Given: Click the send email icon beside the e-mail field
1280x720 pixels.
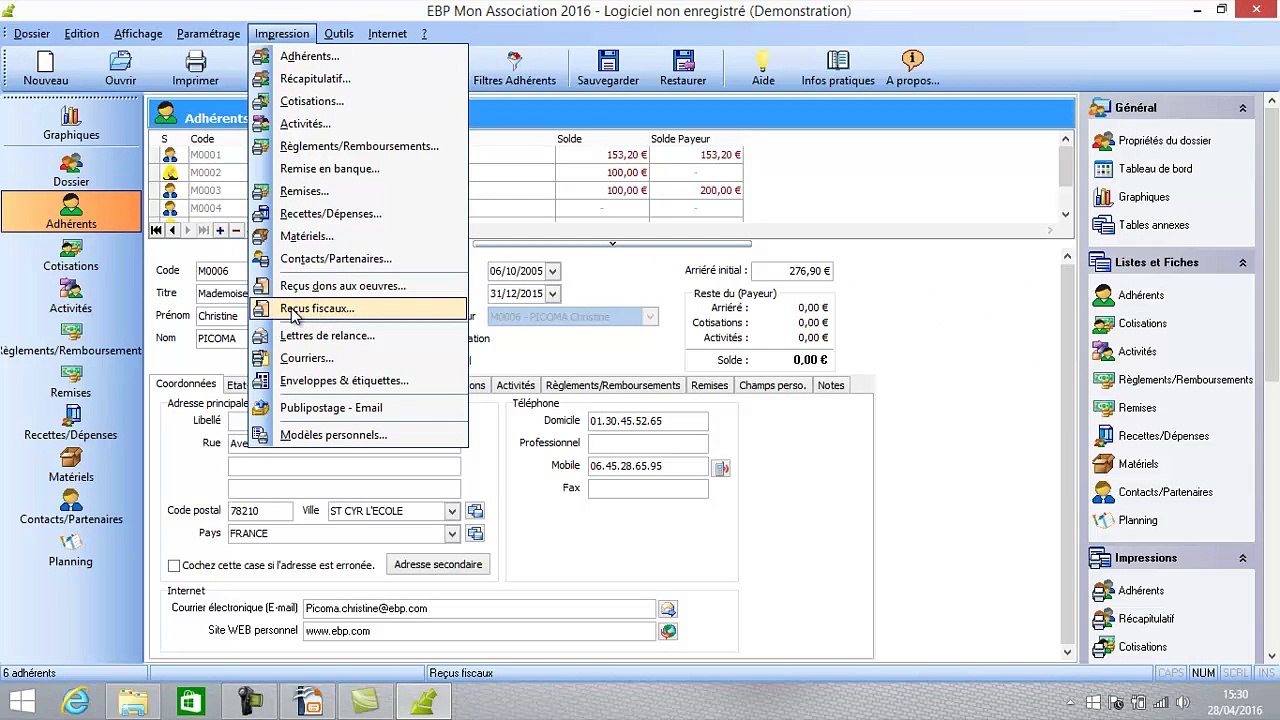Looking at the screenshot, I should (667, 609).
